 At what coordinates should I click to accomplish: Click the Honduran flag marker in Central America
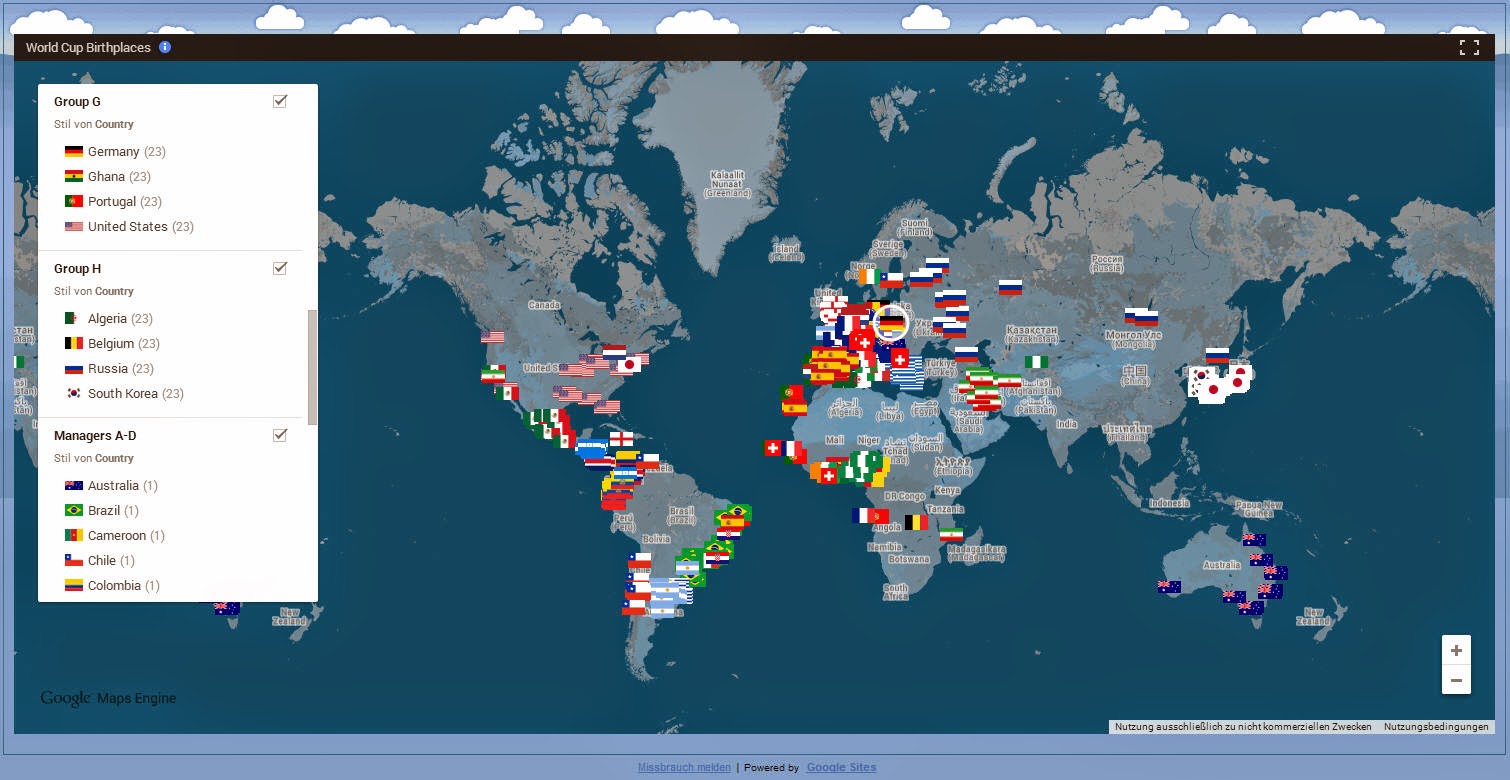point(589,447)
